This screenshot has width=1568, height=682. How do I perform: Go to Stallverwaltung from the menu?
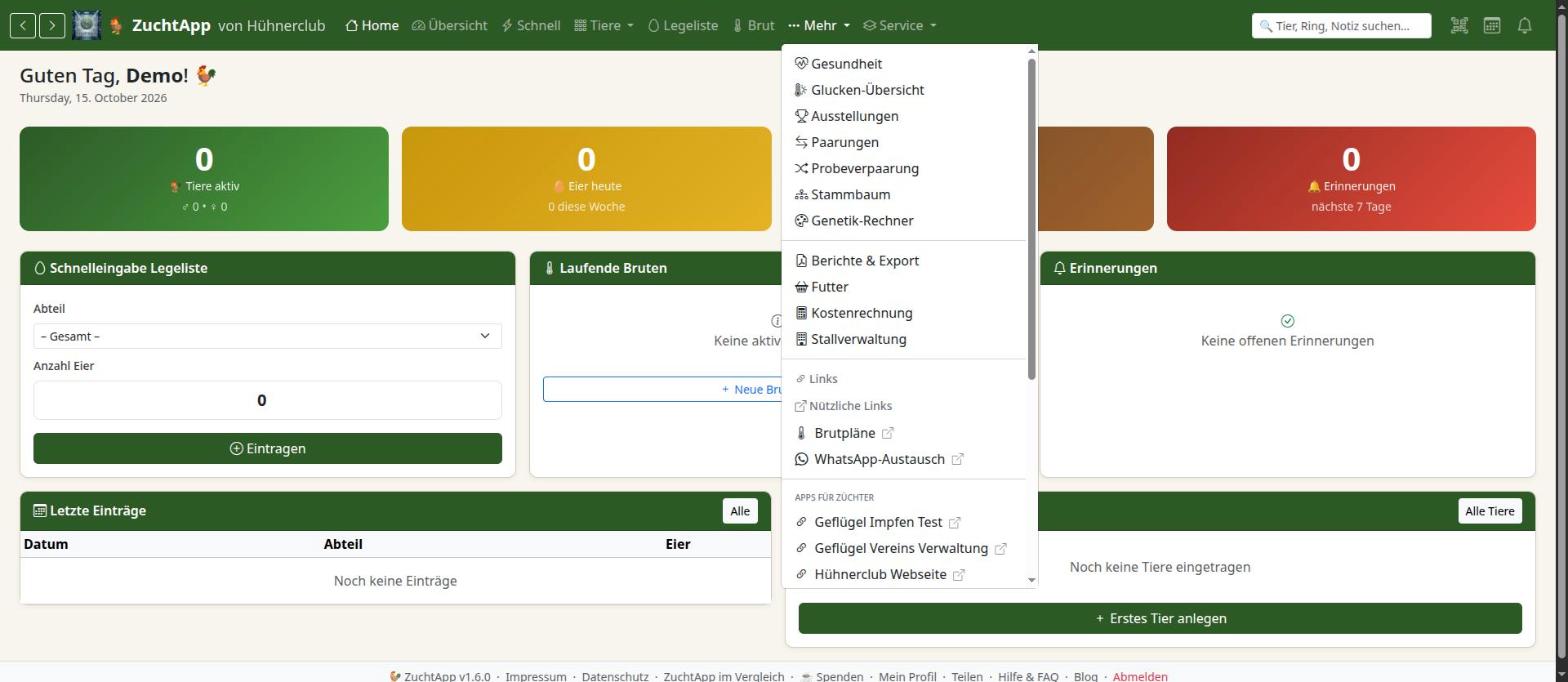coord(905,339)
